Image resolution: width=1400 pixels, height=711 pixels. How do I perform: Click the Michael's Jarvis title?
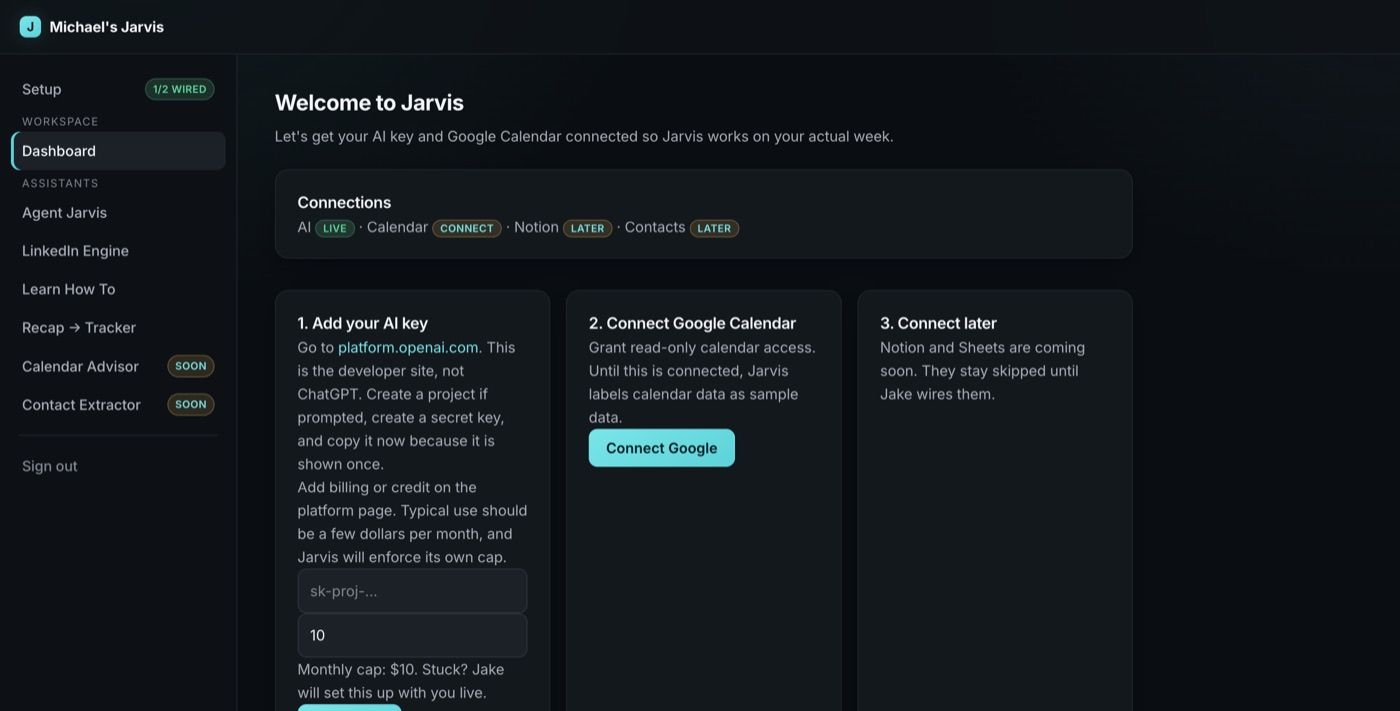click(107, 27)
